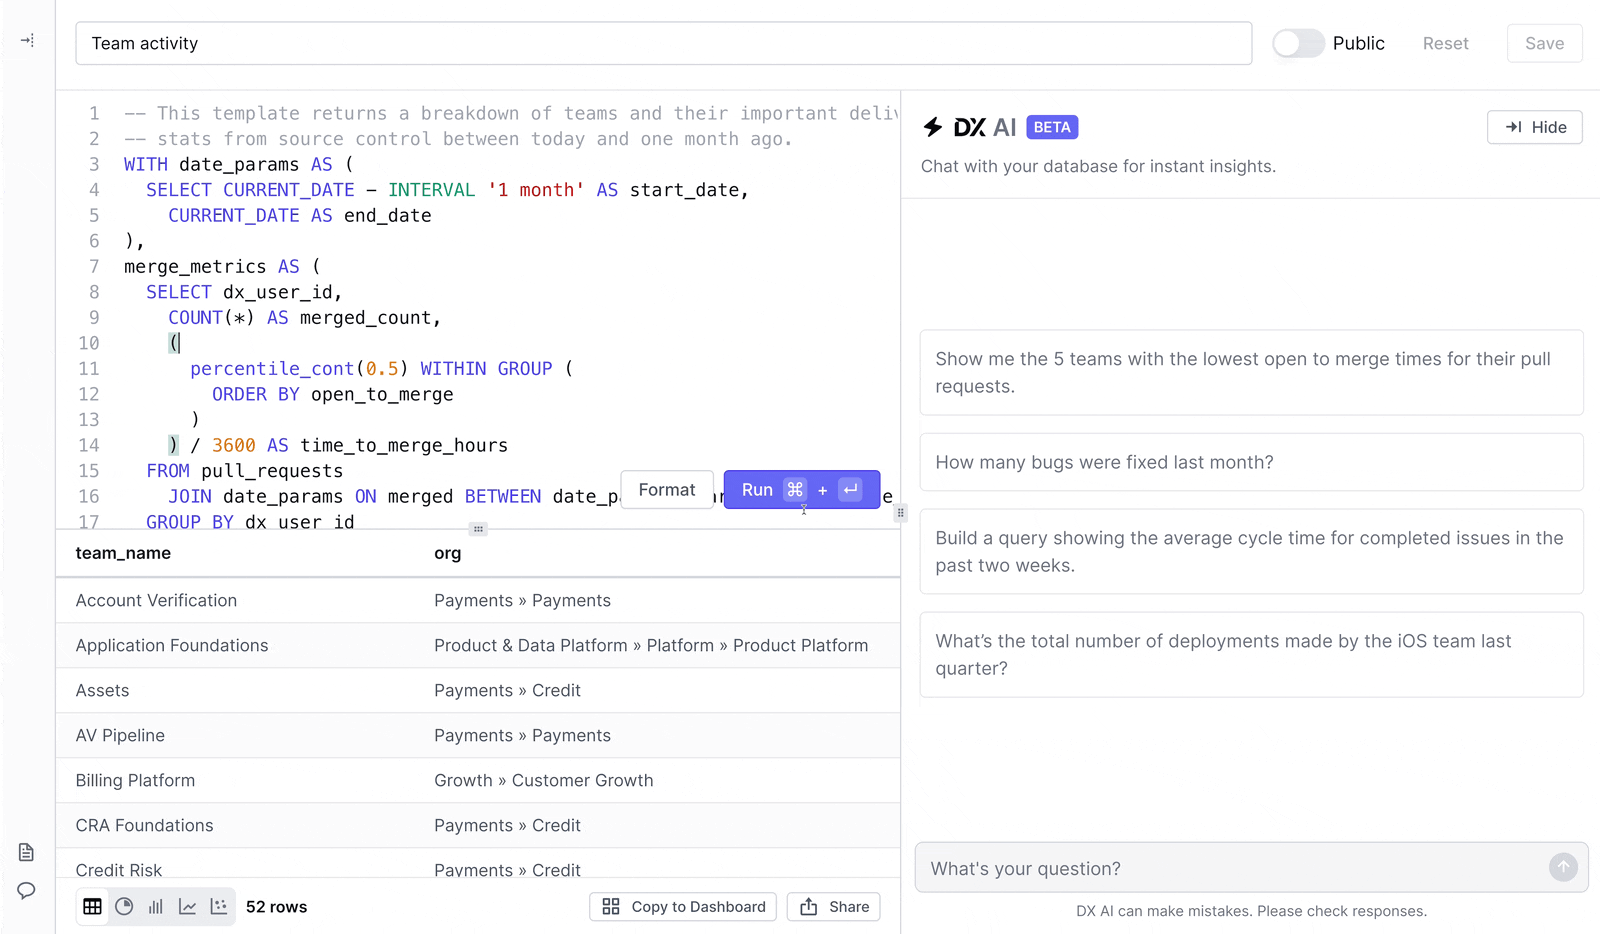1600x934 pixels.
Task: Click the 'What's your question?' input field
Action: click(1230, 868)
